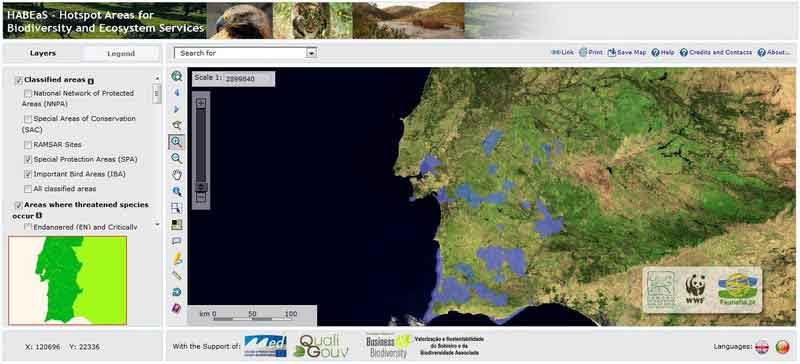
Task: Click zoom slider plus button on map
Action: tap(201, 103)
